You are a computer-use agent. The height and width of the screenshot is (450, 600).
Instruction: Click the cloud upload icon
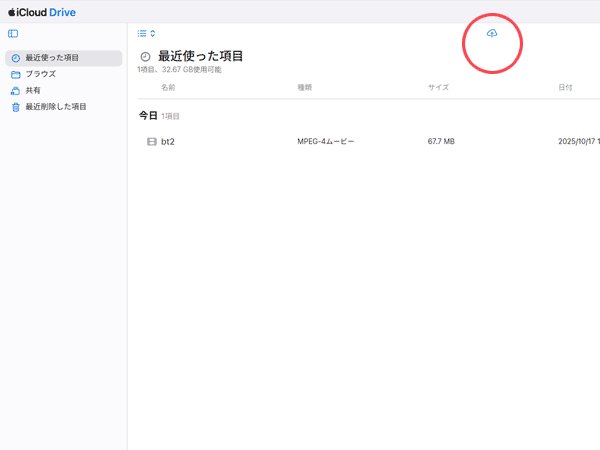tap(491, 34)
